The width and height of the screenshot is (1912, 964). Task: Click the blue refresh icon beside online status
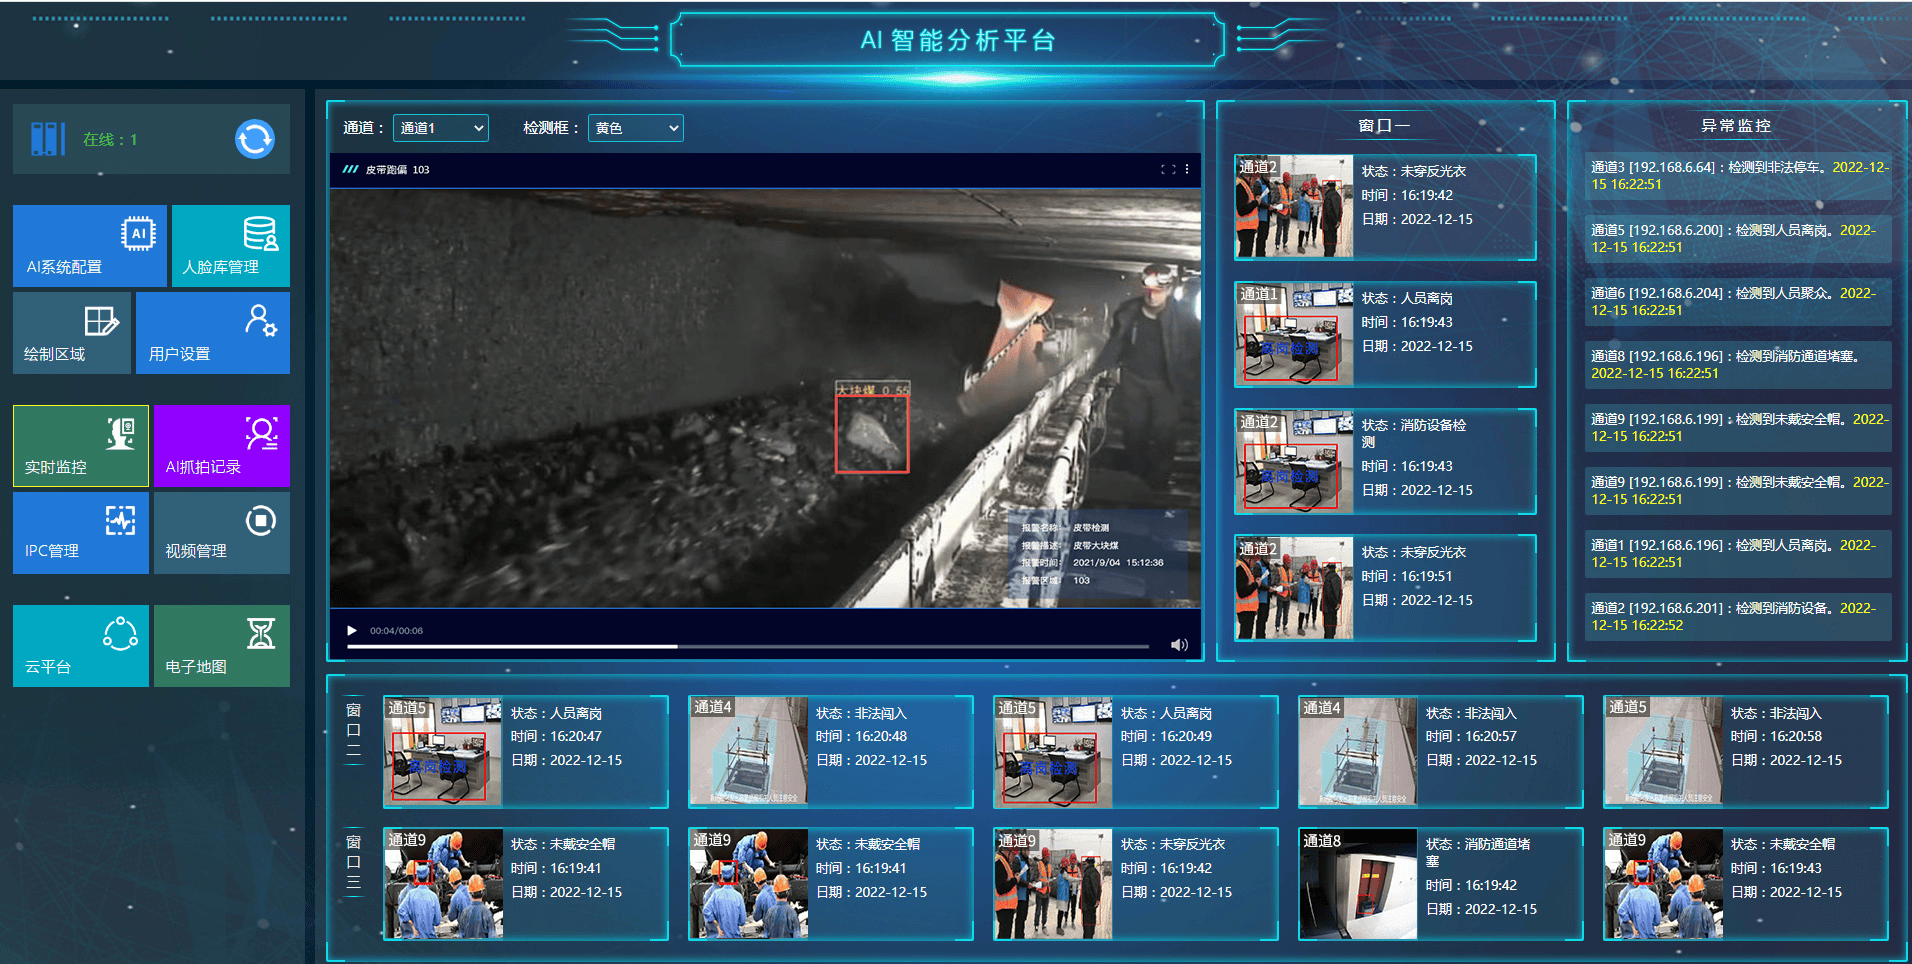coord(255,139)
